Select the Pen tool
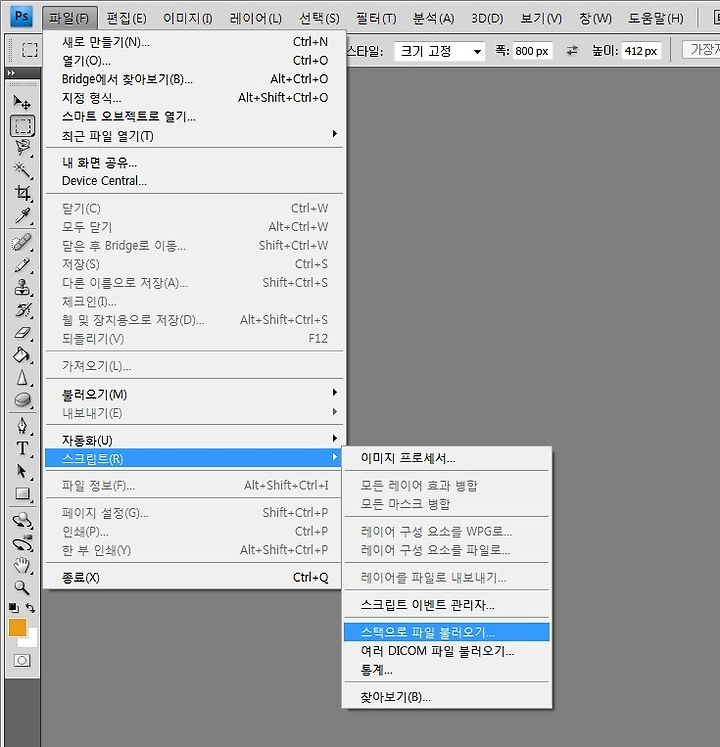720x747 pixels. tap(22, 425)
